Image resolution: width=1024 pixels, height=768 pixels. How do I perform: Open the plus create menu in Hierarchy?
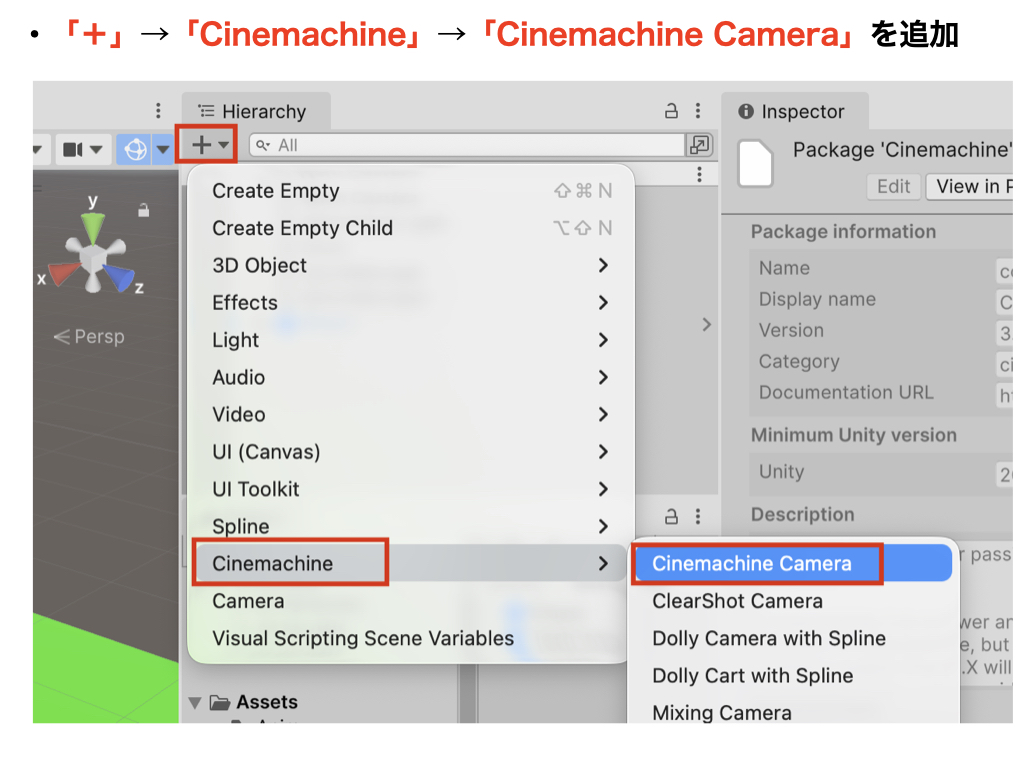coord(209,145)
